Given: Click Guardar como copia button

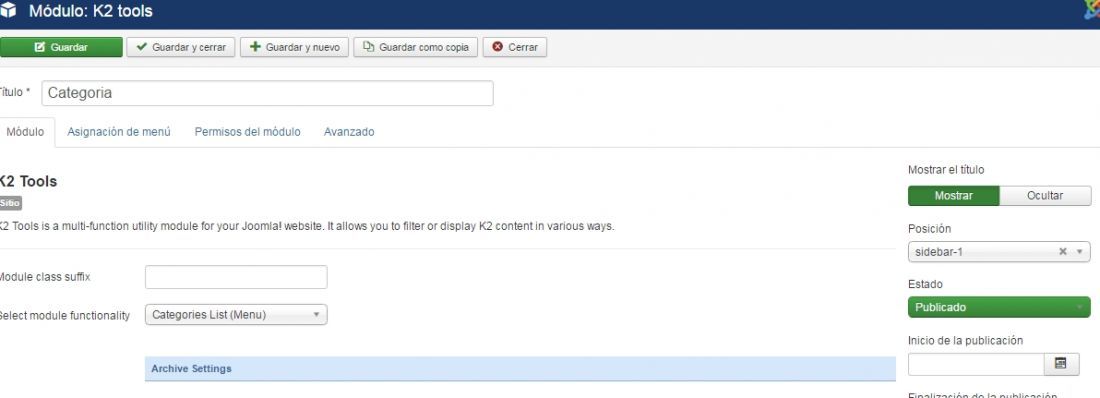Looking at the screenshot, I should [415, 47].
